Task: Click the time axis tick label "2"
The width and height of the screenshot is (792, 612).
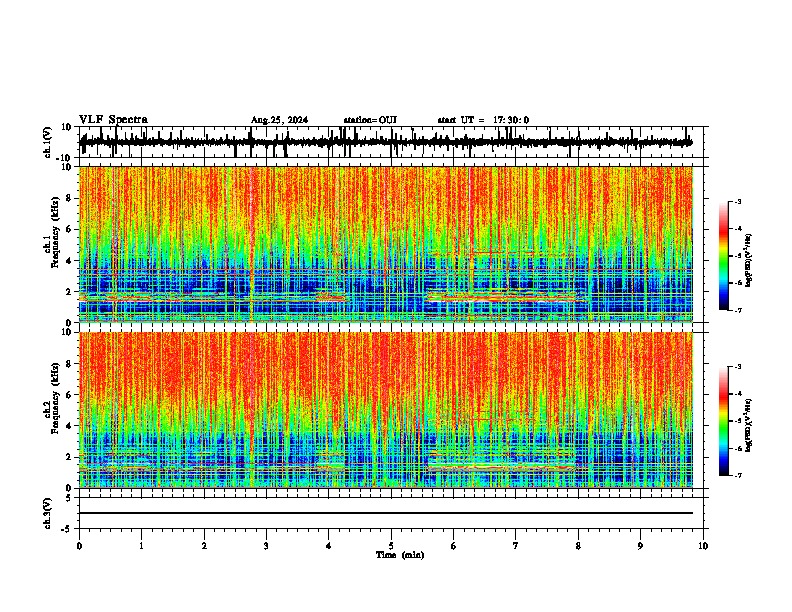Action: click(x=204, y=546)
